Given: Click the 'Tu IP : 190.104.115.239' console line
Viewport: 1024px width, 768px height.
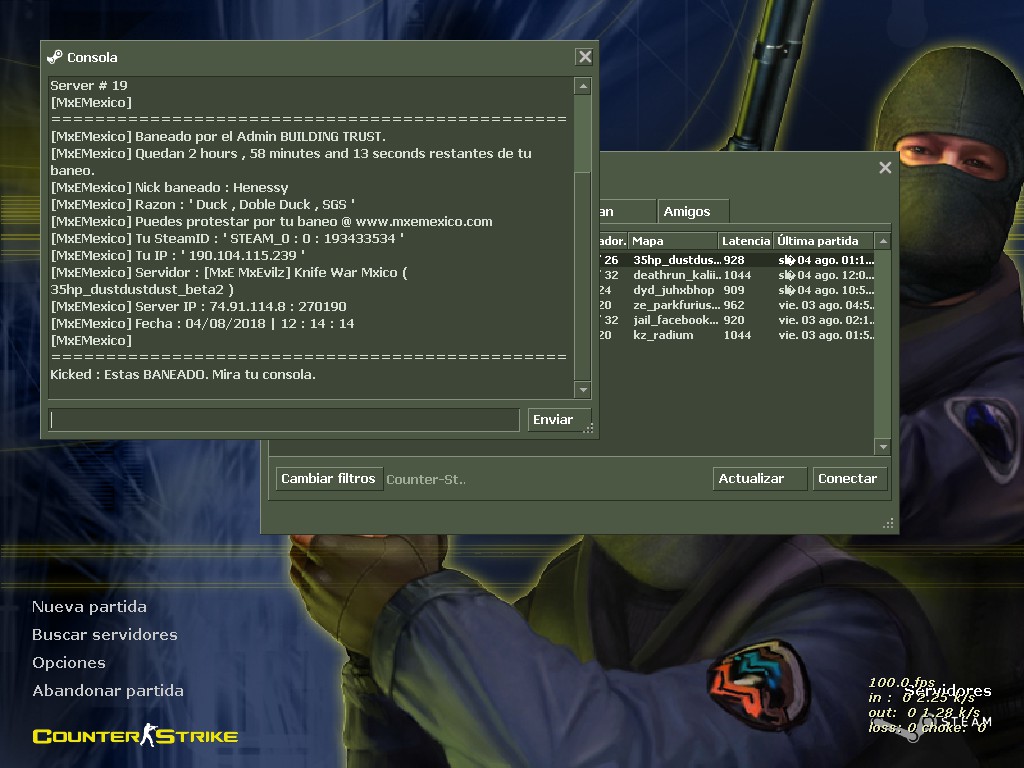Looking at the screenshot, I should 178,255.
